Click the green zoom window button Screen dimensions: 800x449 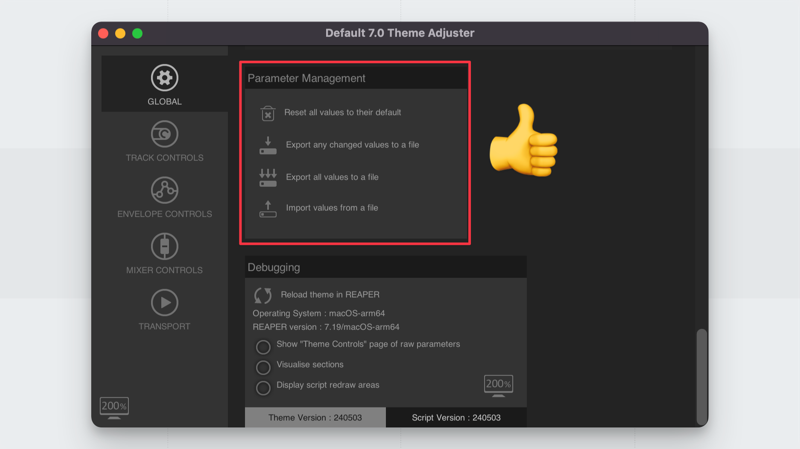137,34
